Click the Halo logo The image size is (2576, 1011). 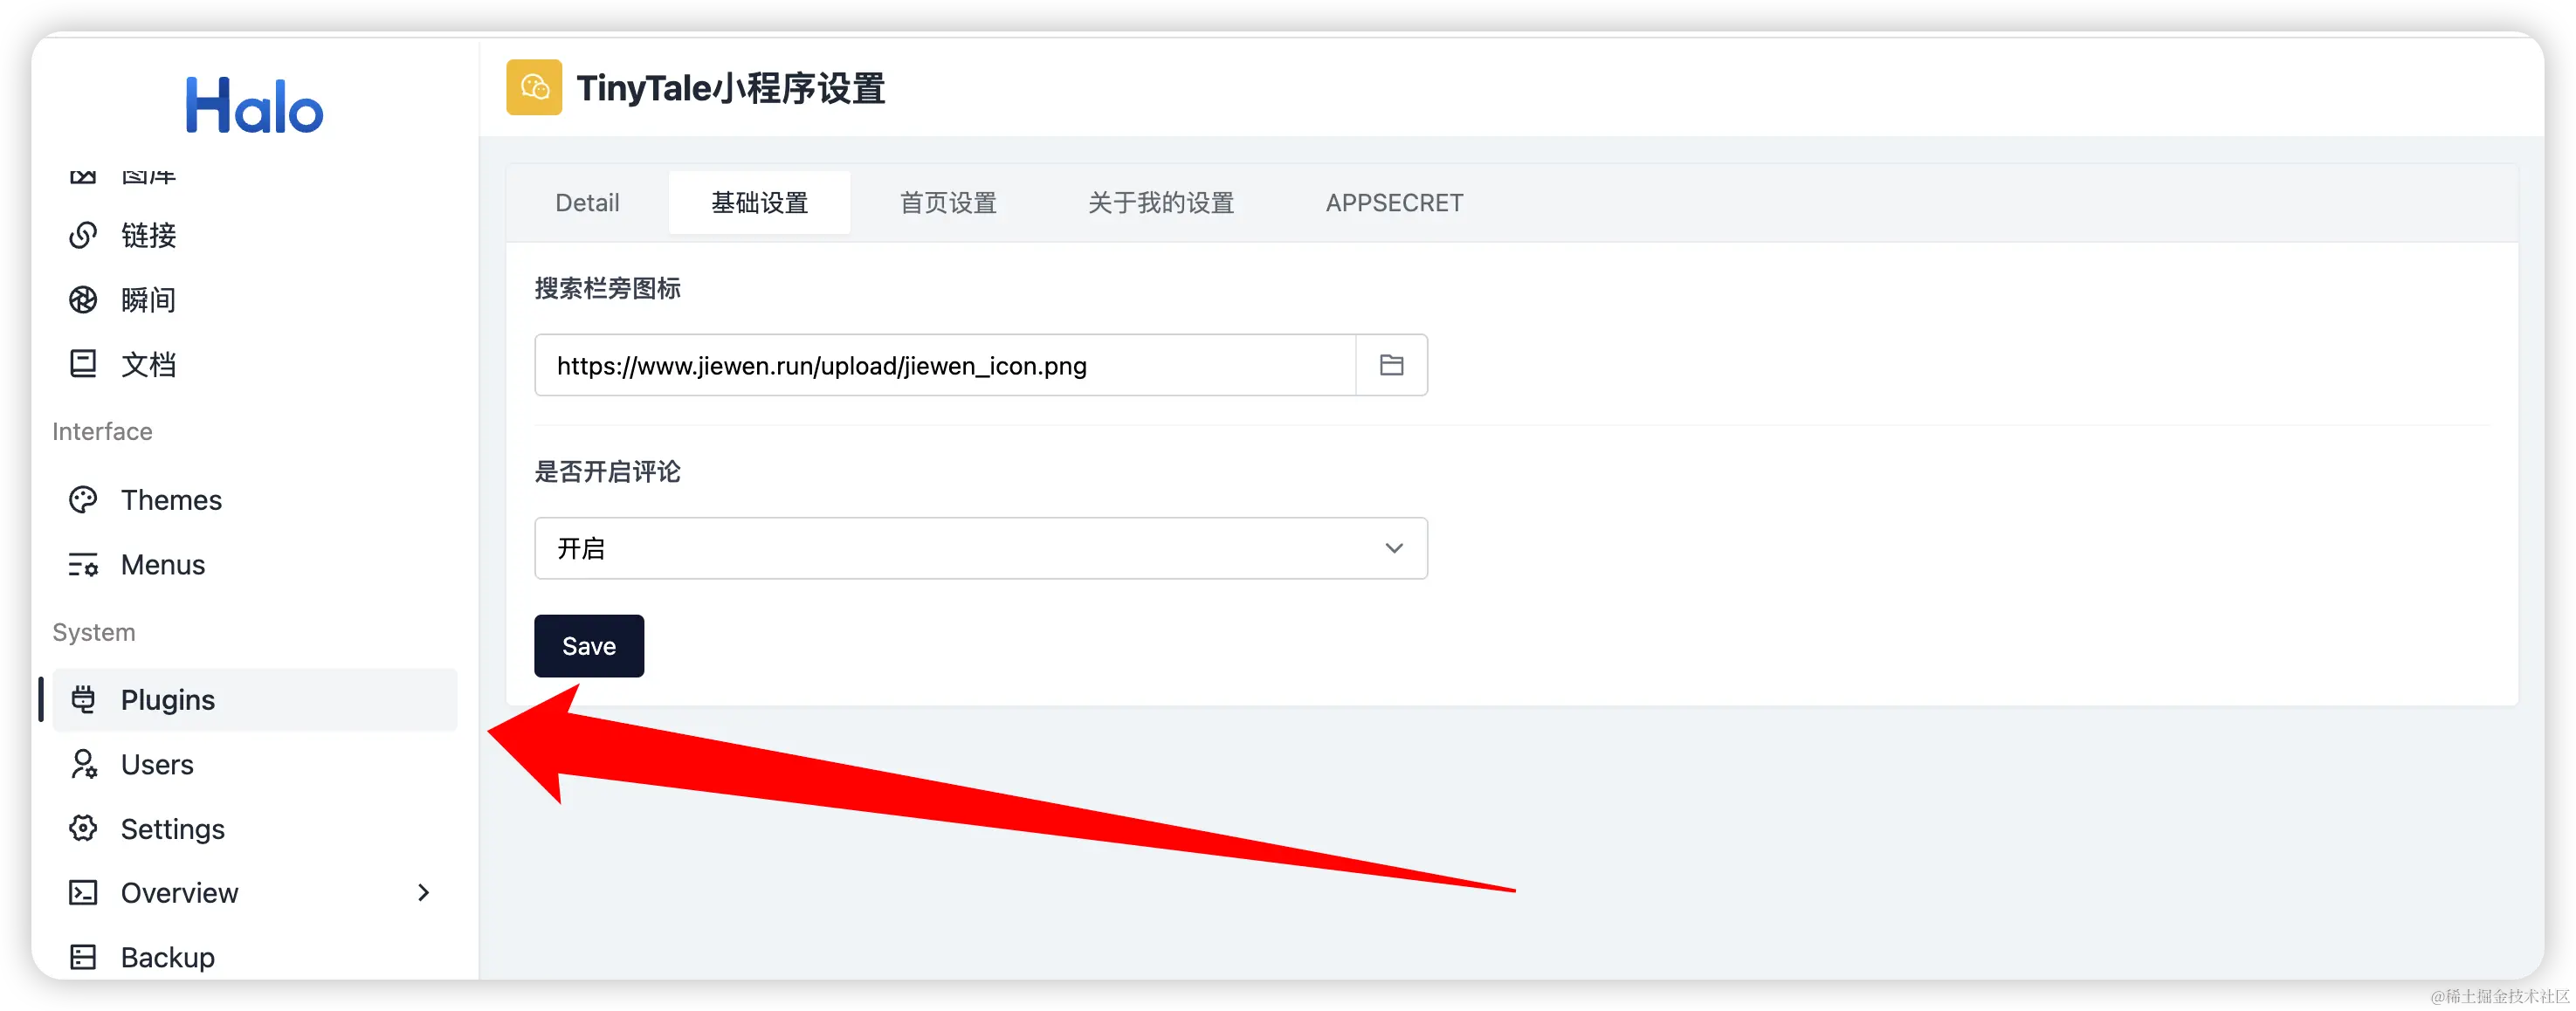click(254, 106)
